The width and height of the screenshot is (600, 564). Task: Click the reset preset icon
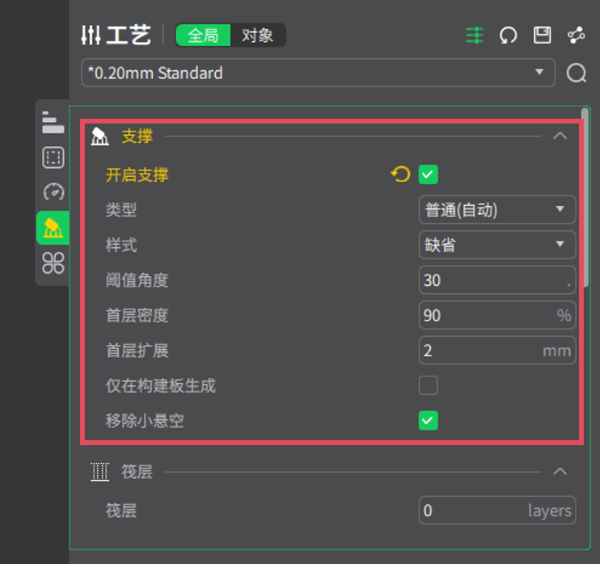tap(508, 36)
